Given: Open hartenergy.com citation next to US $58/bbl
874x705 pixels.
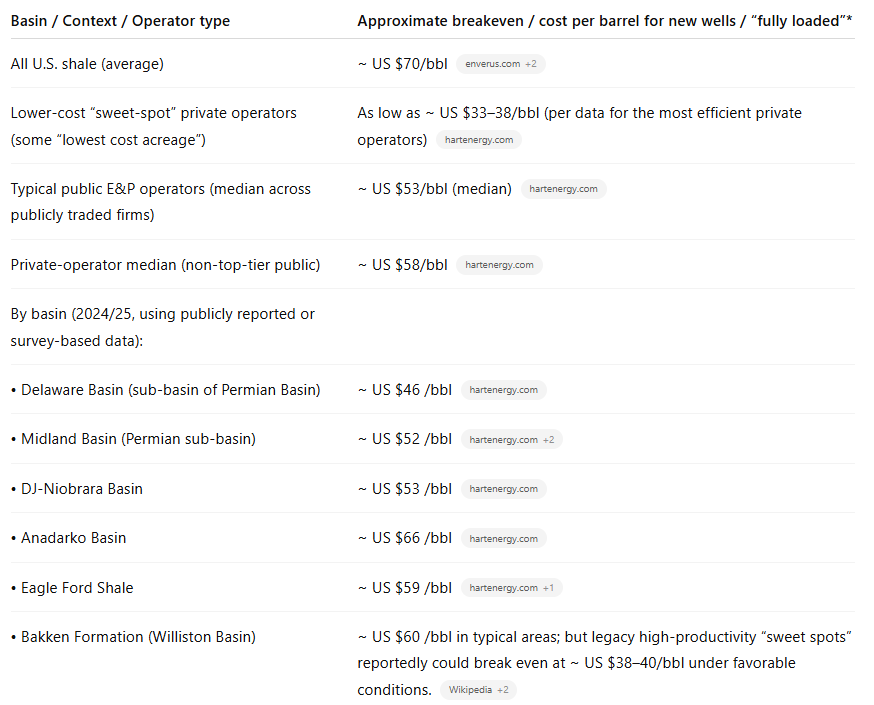Looking at the screenshot, I should pyautogui.click(x=500, y=265).
